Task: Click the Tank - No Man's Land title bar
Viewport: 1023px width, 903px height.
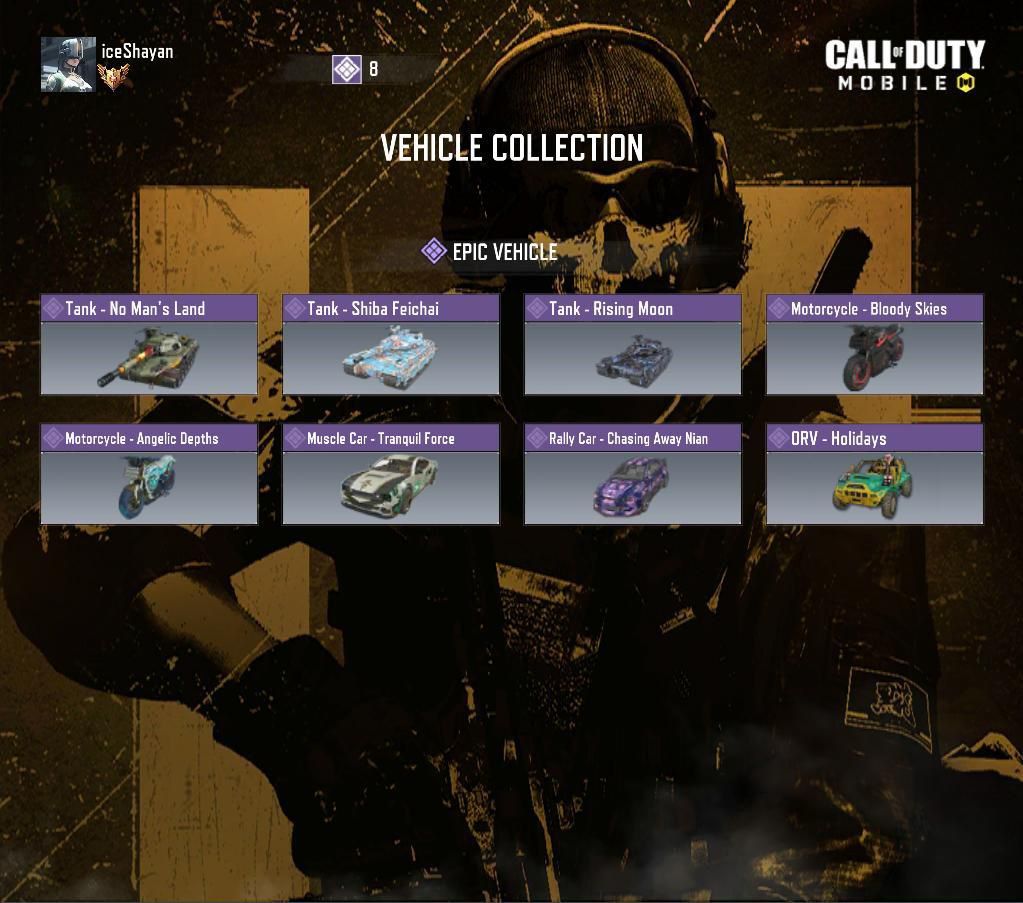Action: 149,308
